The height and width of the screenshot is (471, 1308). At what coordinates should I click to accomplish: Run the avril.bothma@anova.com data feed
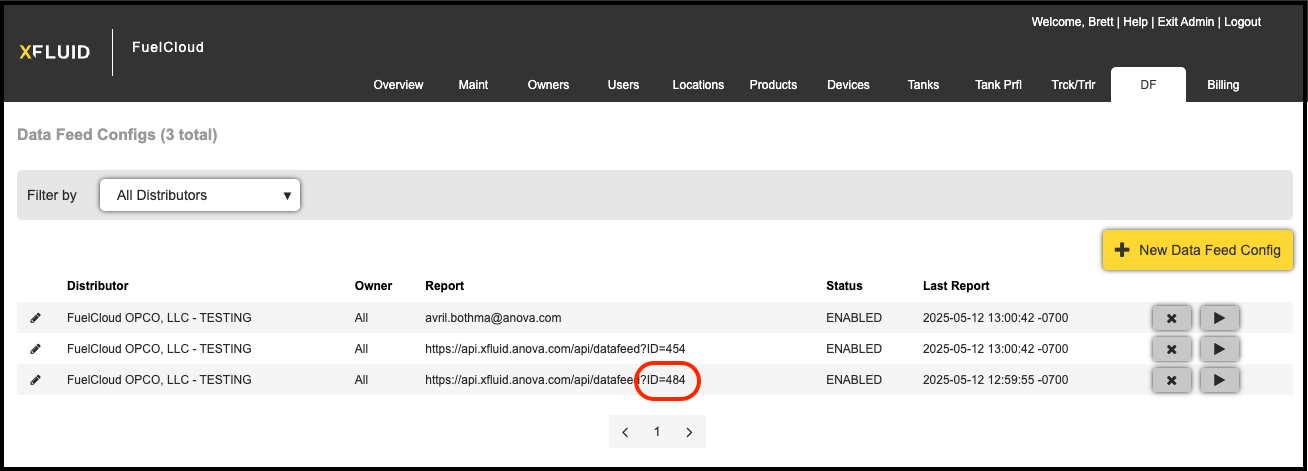click(1220, 319)
